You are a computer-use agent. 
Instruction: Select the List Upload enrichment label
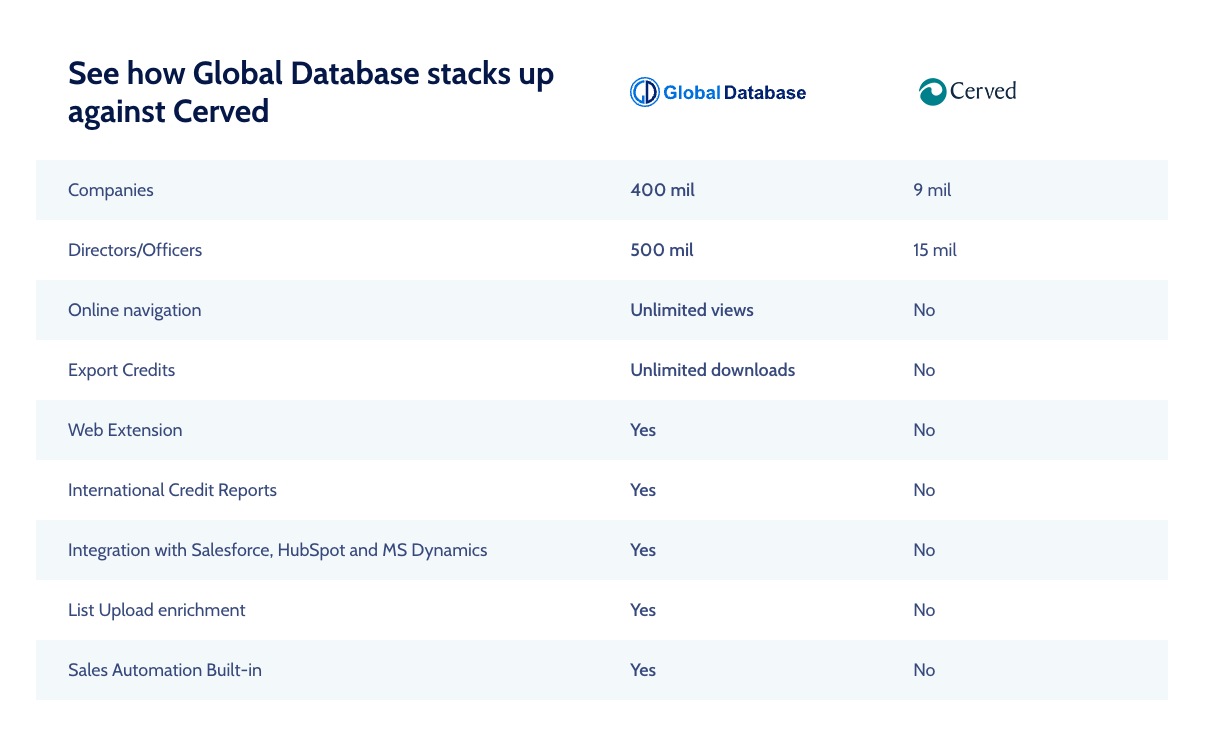point(156,610)
